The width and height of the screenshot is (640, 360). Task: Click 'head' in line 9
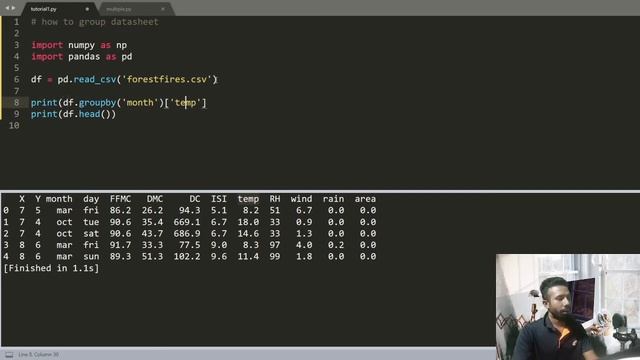click(x=89, y=114)
